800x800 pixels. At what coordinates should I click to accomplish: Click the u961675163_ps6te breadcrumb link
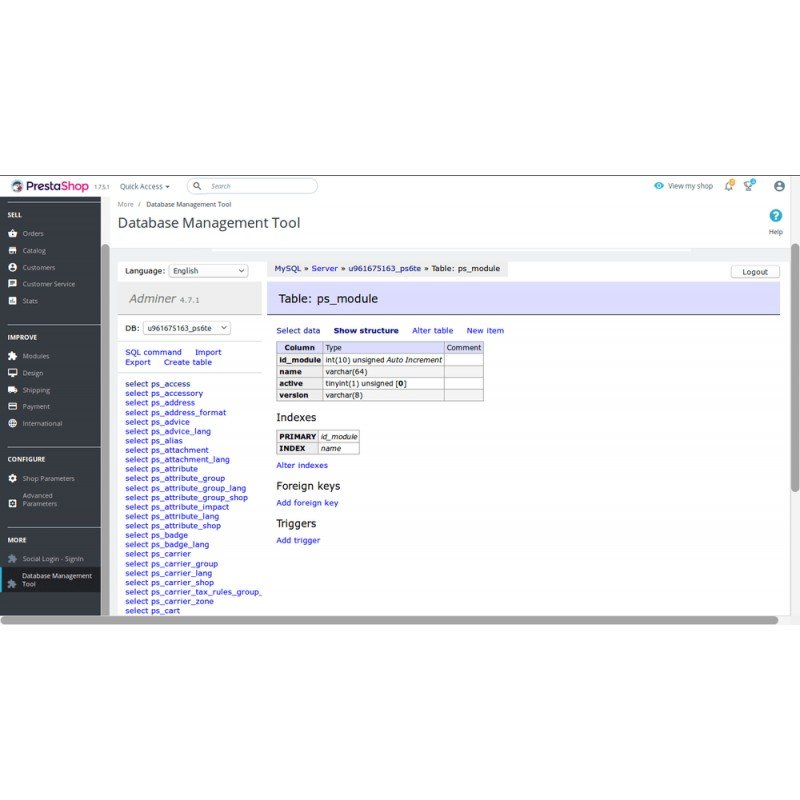coord(385,268)
